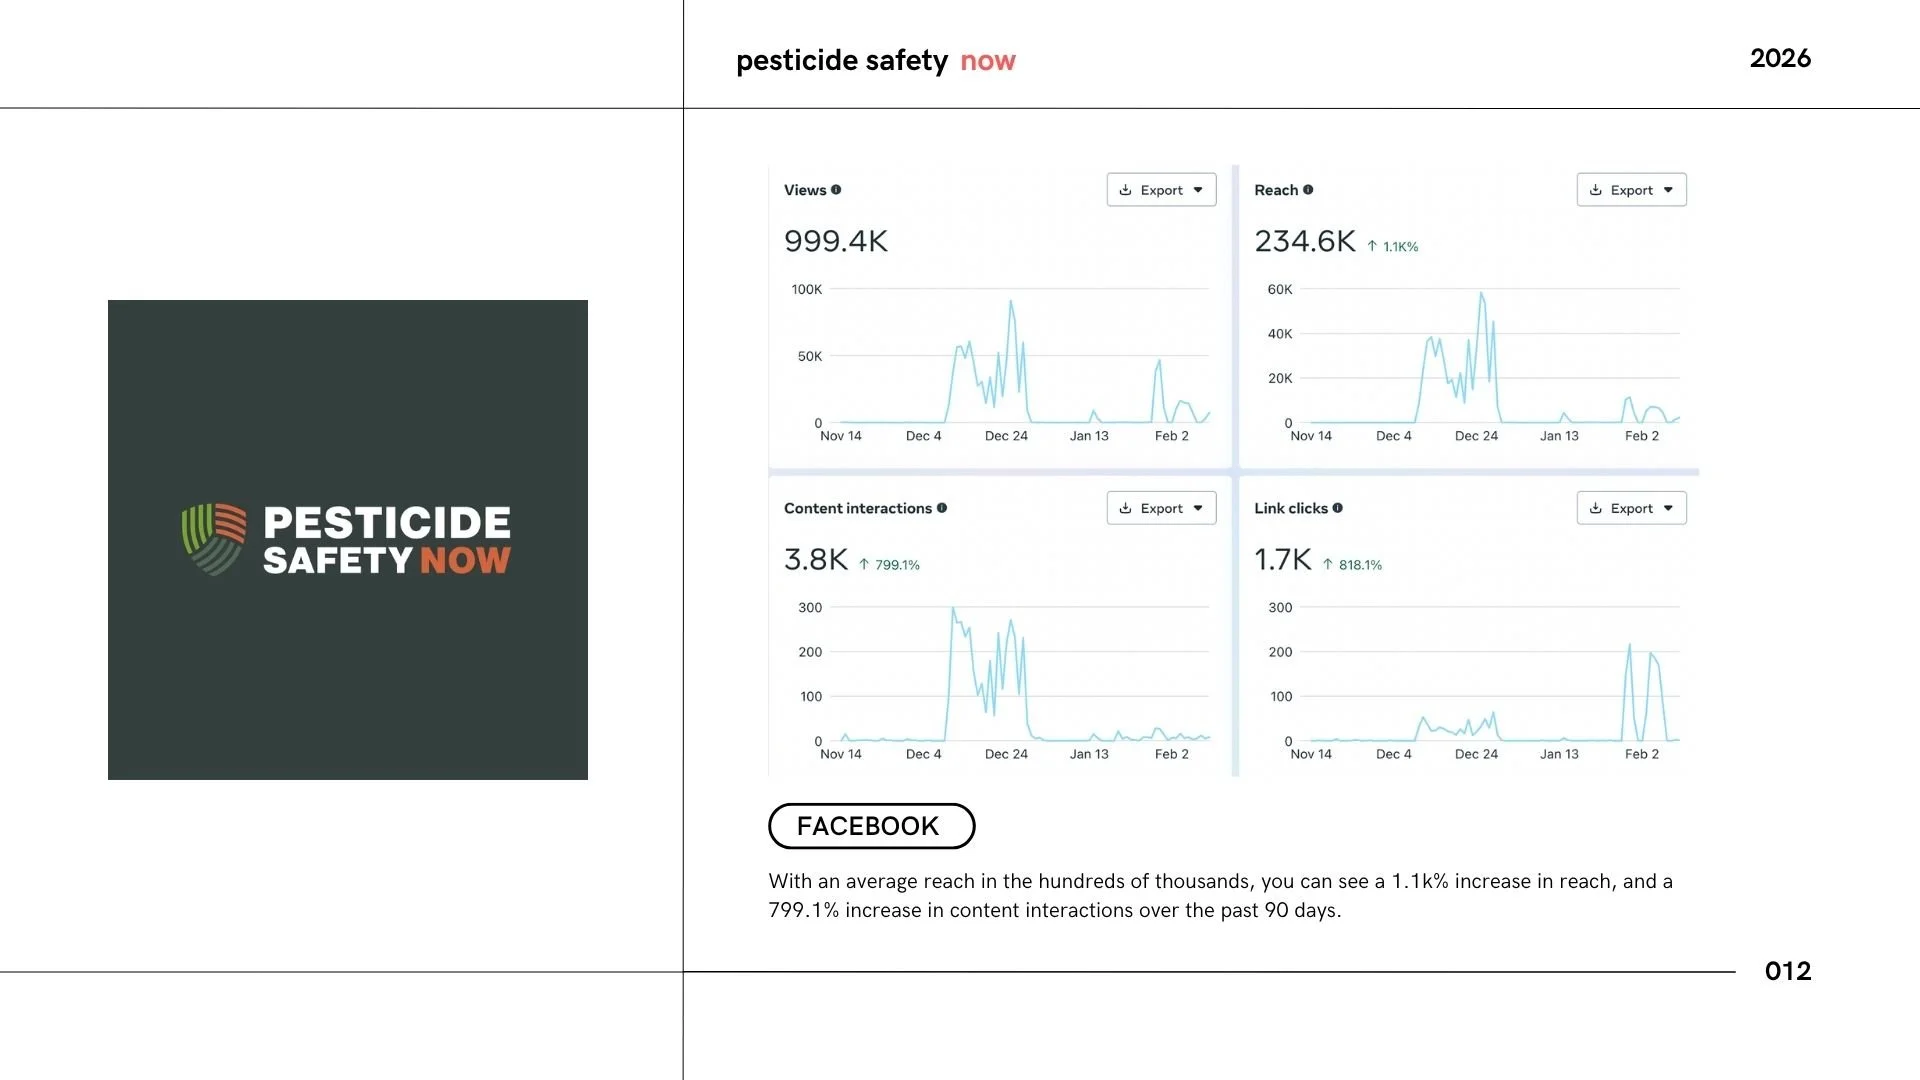Image resolution: width=1920 pixels, height=1080 pixels.
Task: Expand the Link clicks Export dropdown arrow
Action: (1668, 508)
